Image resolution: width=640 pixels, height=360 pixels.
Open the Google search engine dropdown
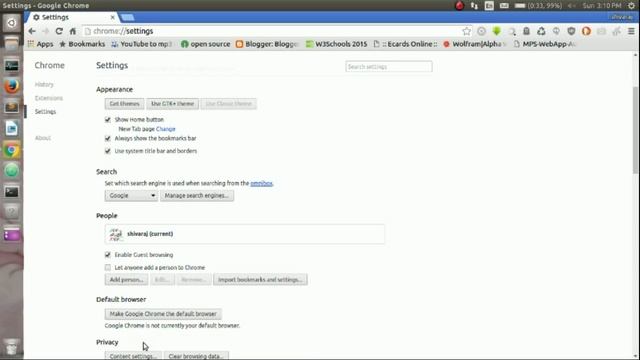[131, 196]
